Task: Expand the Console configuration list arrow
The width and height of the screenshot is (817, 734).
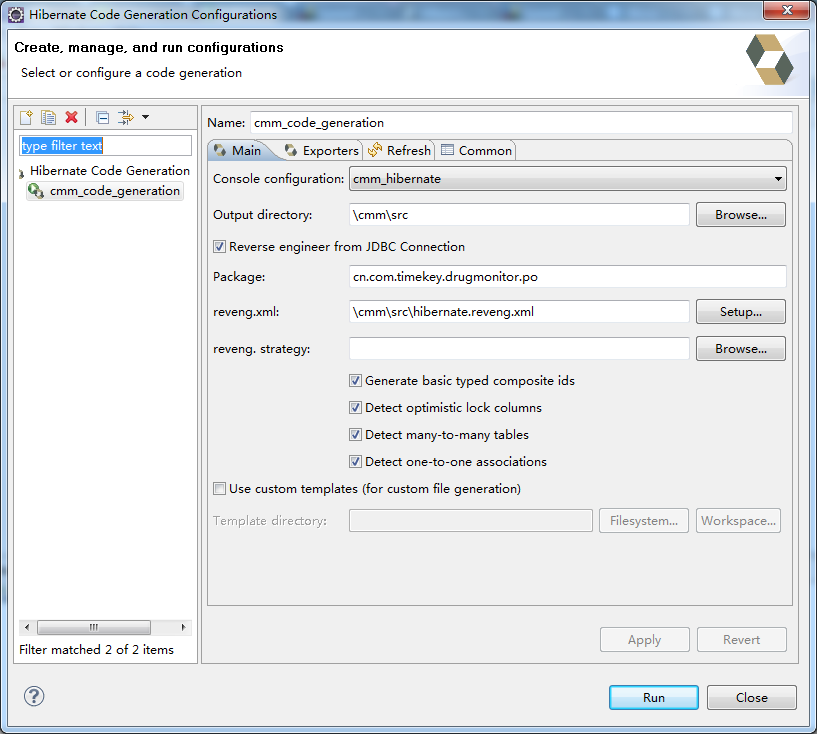Action: (x=778, y=179)
